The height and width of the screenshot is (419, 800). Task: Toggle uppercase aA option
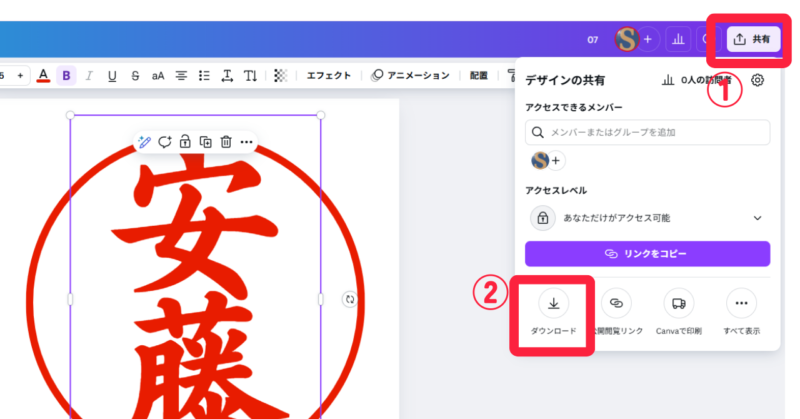[158, 76]
